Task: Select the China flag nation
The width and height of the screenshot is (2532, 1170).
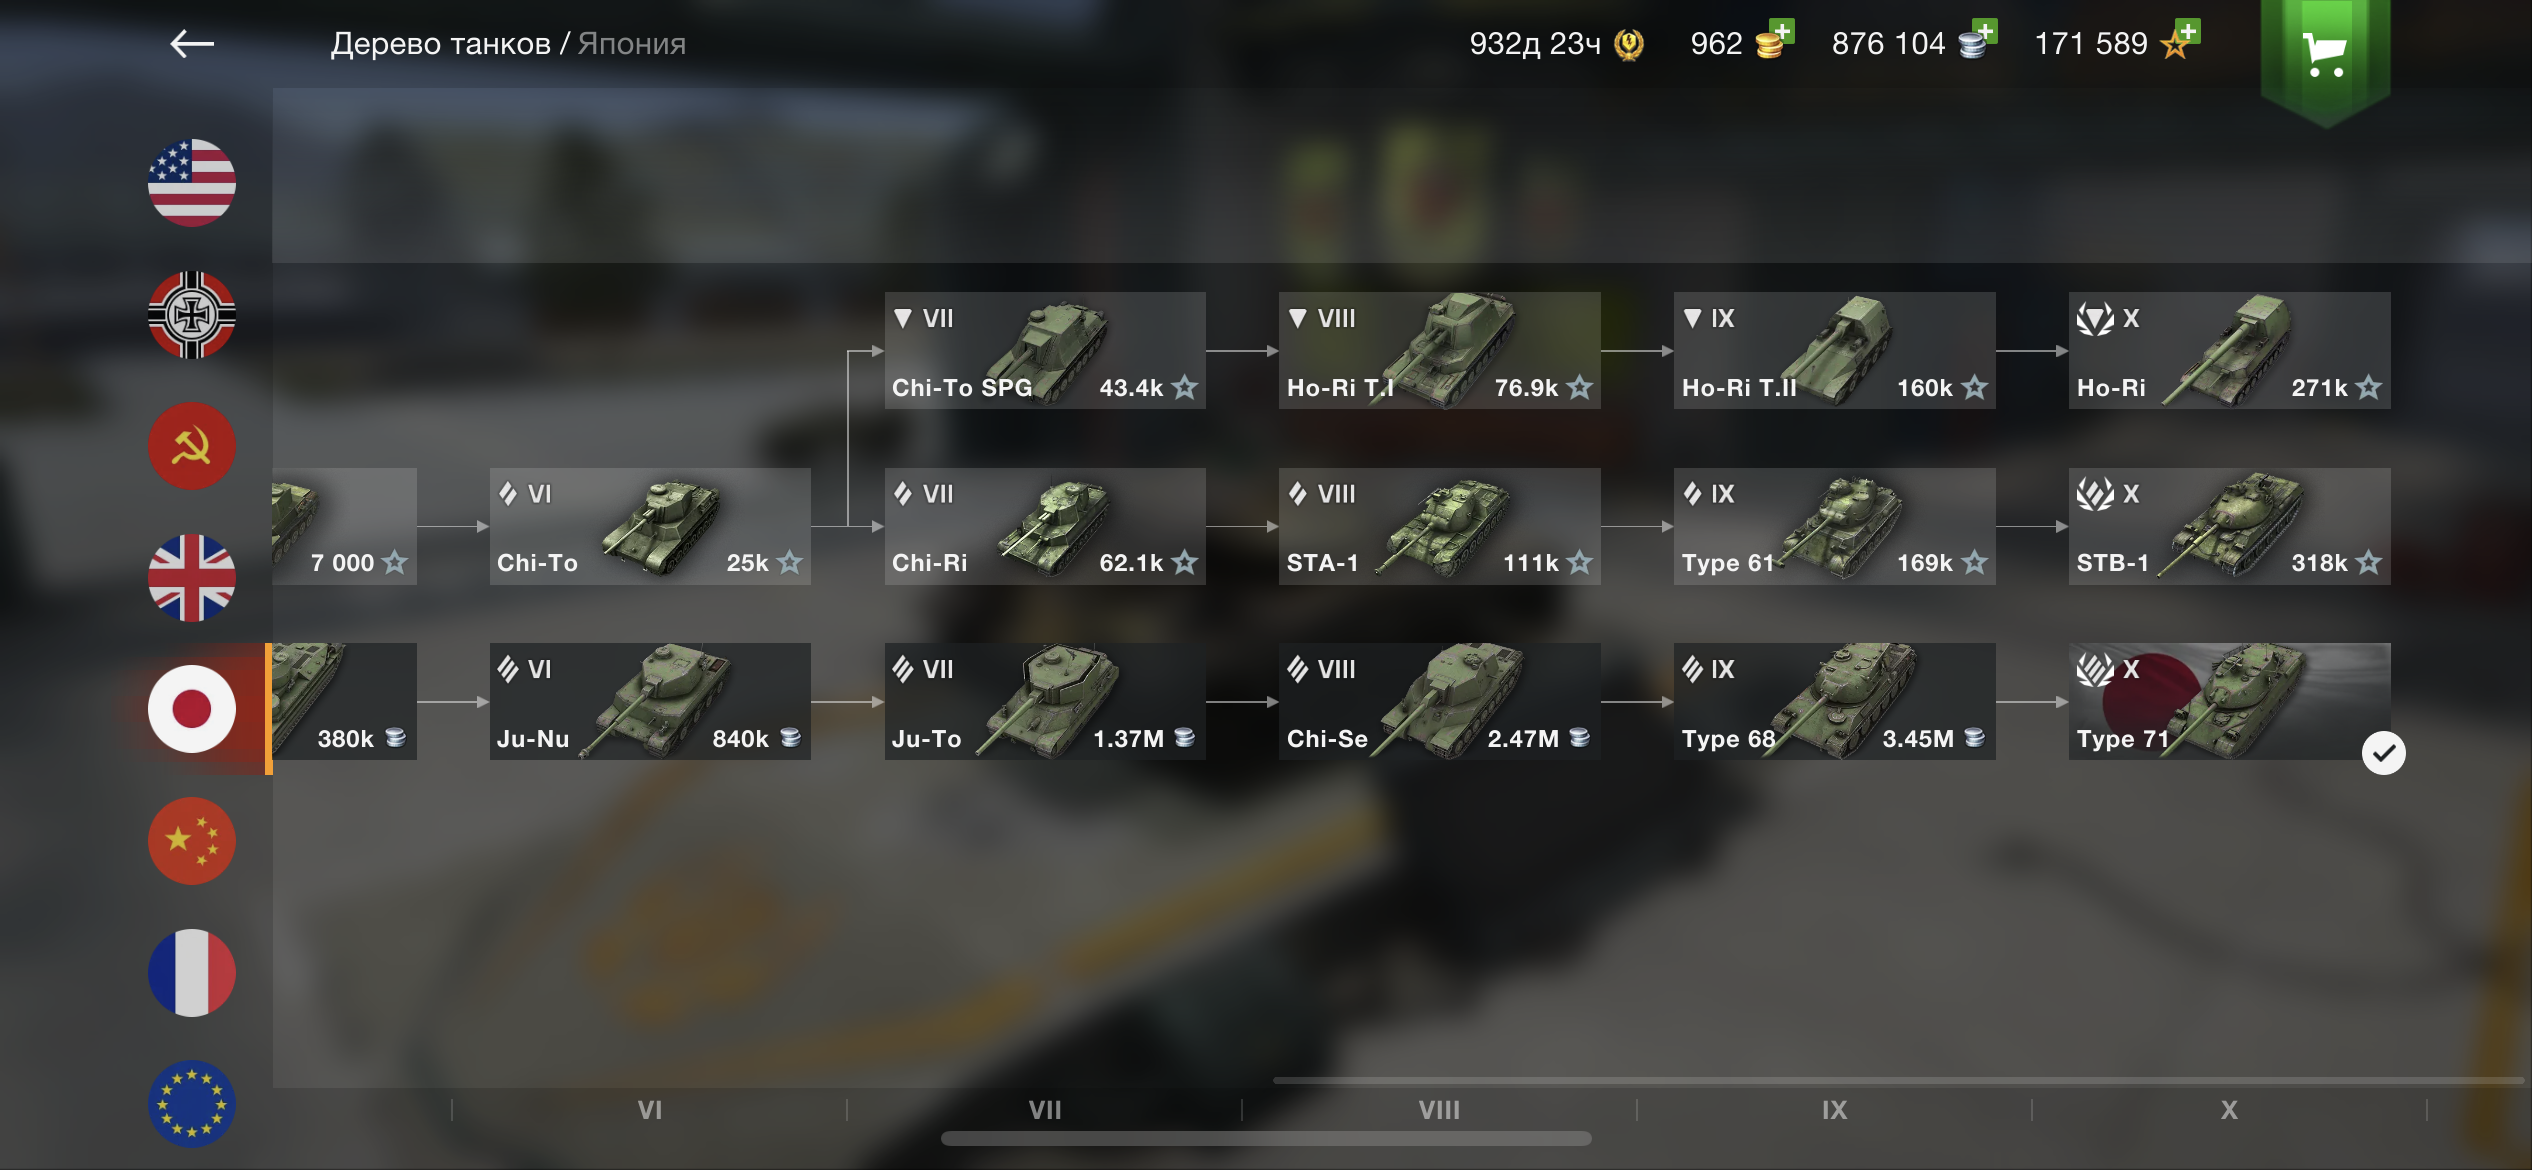Action: [x=192, y=841]
